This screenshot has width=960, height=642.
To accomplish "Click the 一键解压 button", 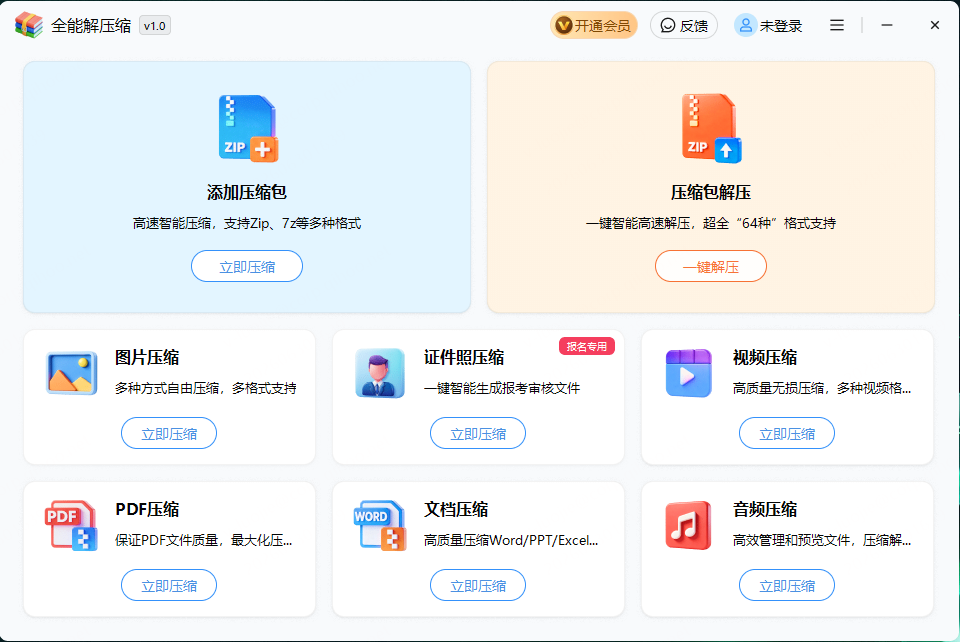I will click(711, 266).
